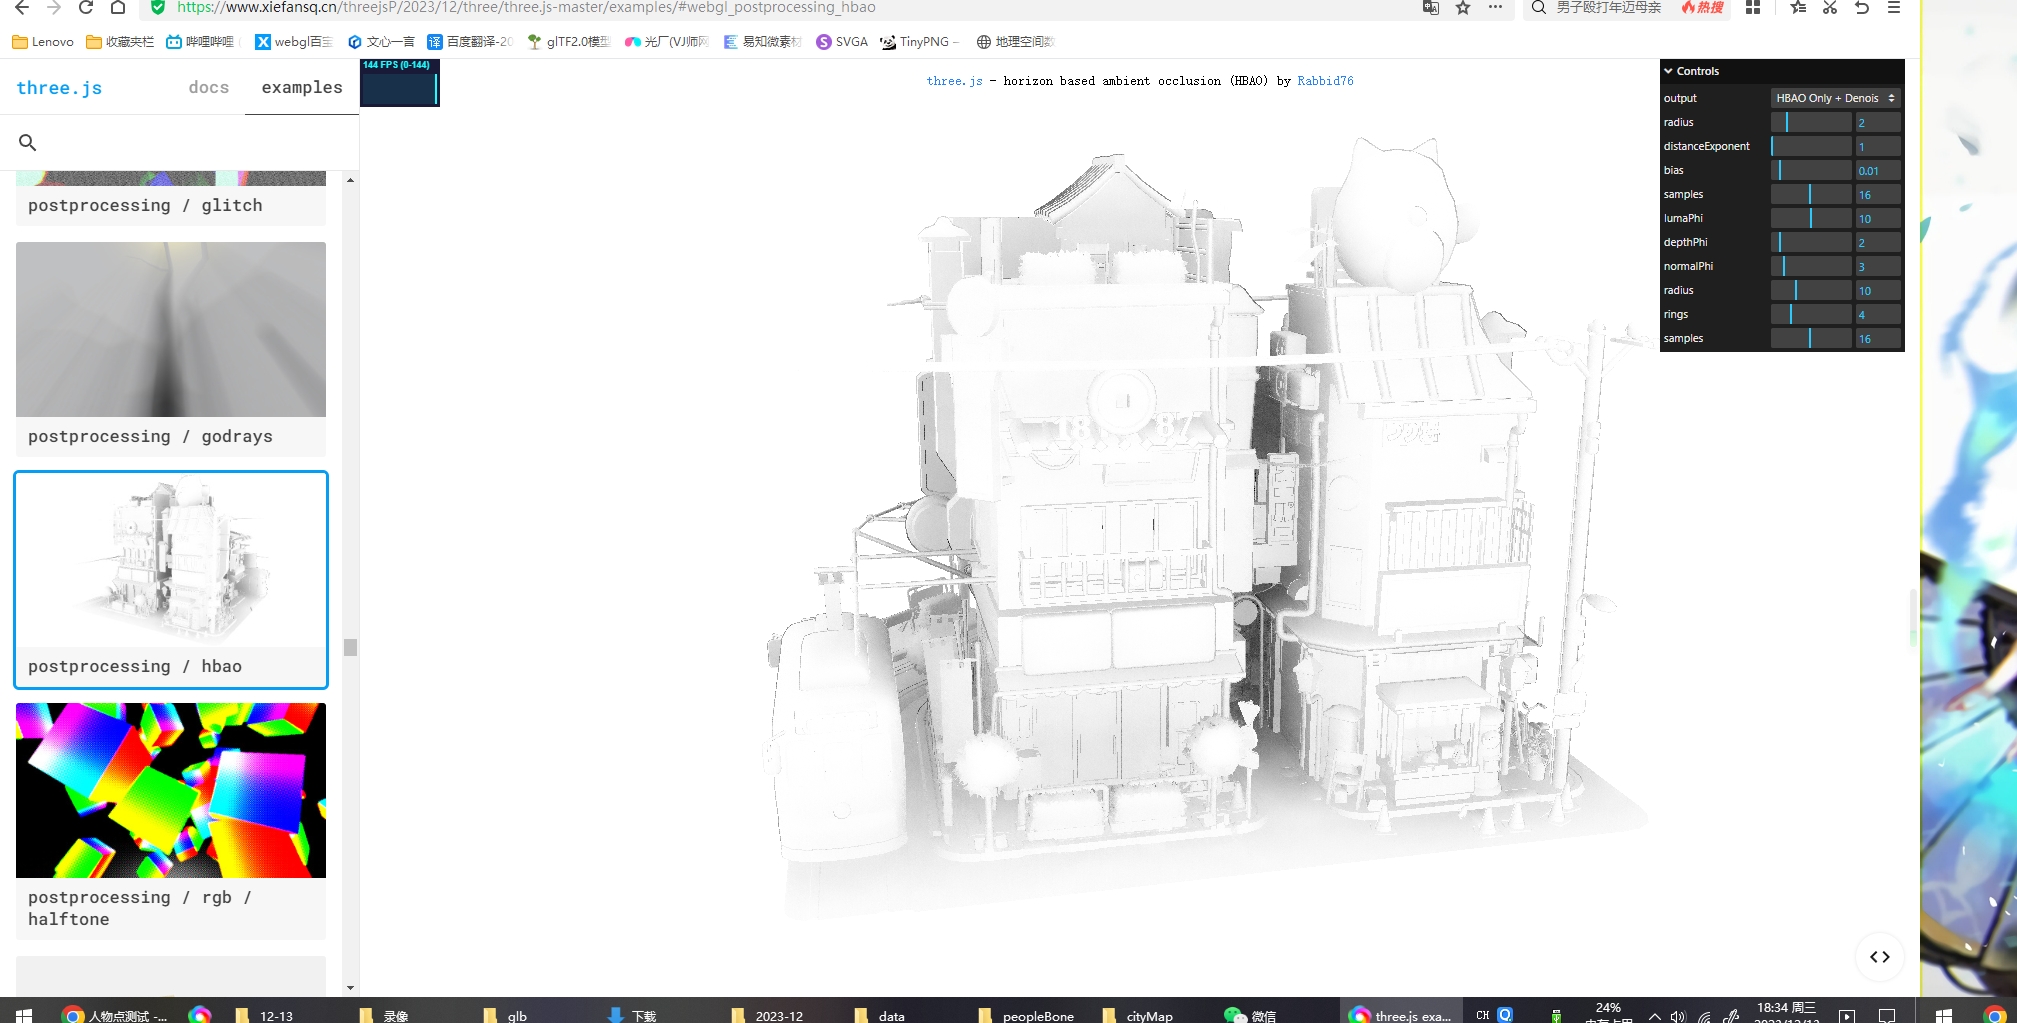Click the search magnifier in the sidebar

[x=28, y=143]
